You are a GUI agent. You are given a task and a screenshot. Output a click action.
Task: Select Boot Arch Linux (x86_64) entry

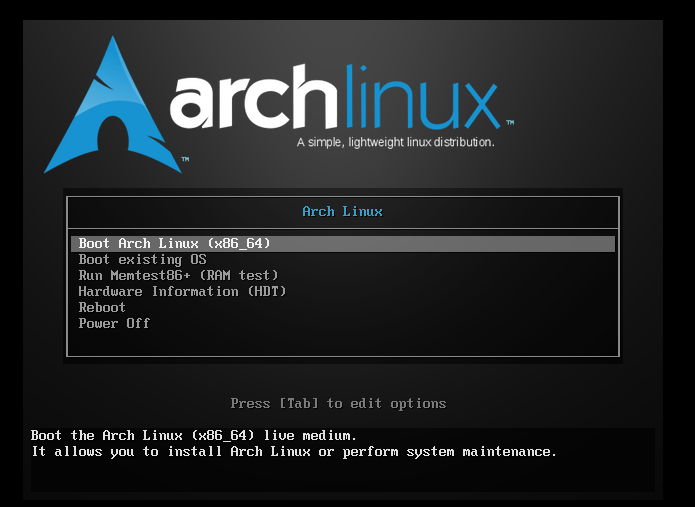coord(343,244)
